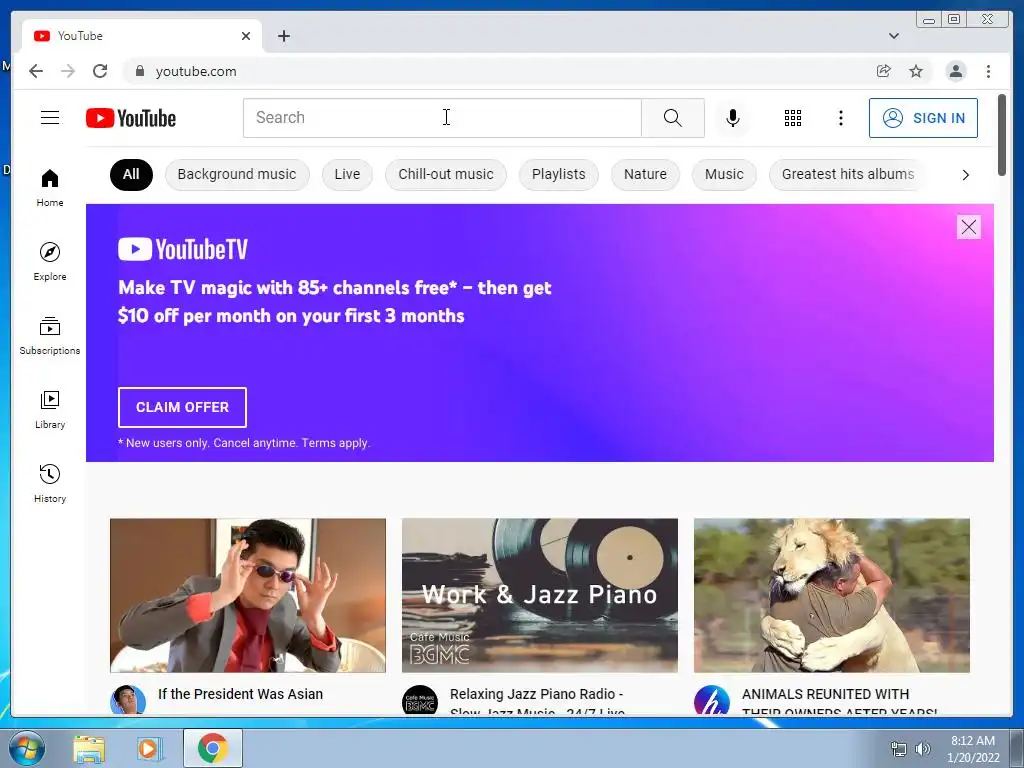View site info padlock icon
The image size is (1024, 768).
[x=139, y=71]
